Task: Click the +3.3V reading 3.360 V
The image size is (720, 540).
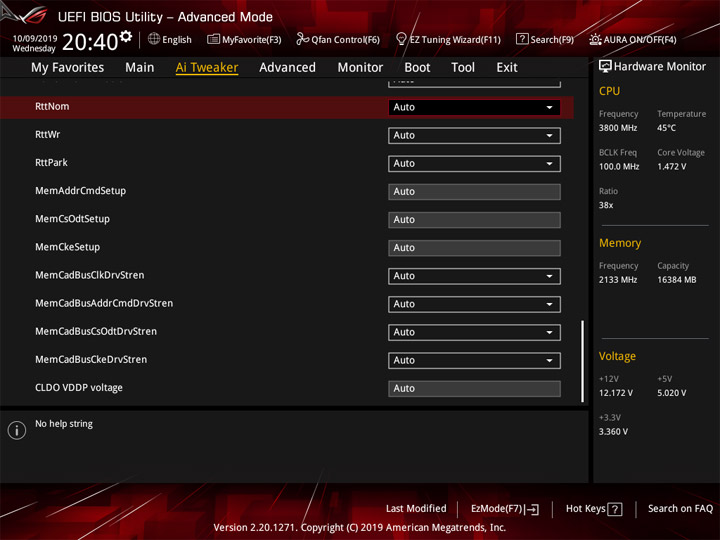Action: tap(613, 432)
